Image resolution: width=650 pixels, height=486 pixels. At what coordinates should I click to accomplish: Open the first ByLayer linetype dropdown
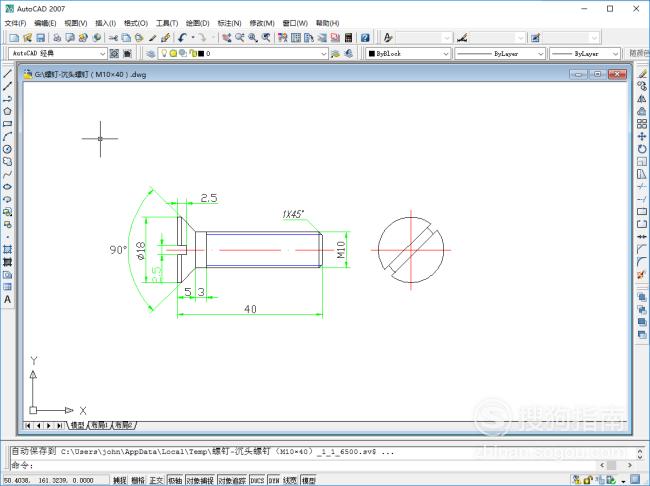[x=500, y=53]
